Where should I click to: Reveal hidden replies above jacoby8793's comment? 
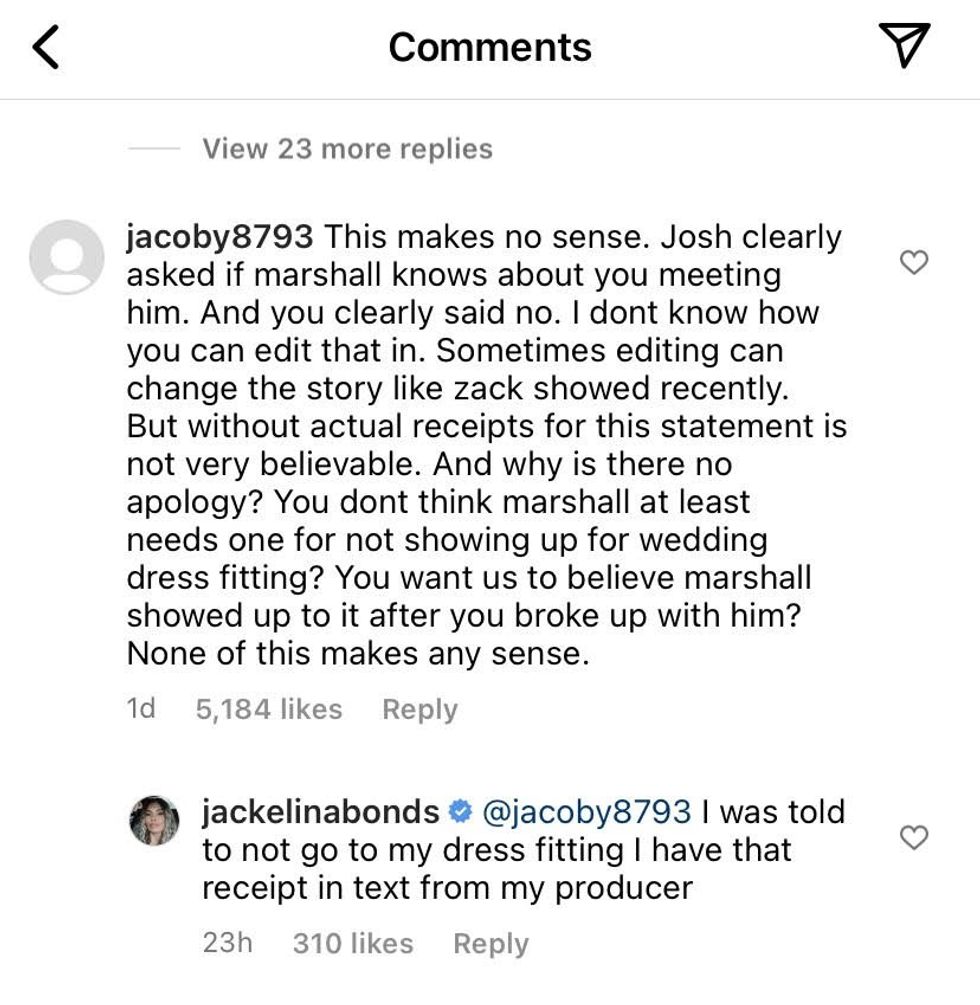pos(345,148)
